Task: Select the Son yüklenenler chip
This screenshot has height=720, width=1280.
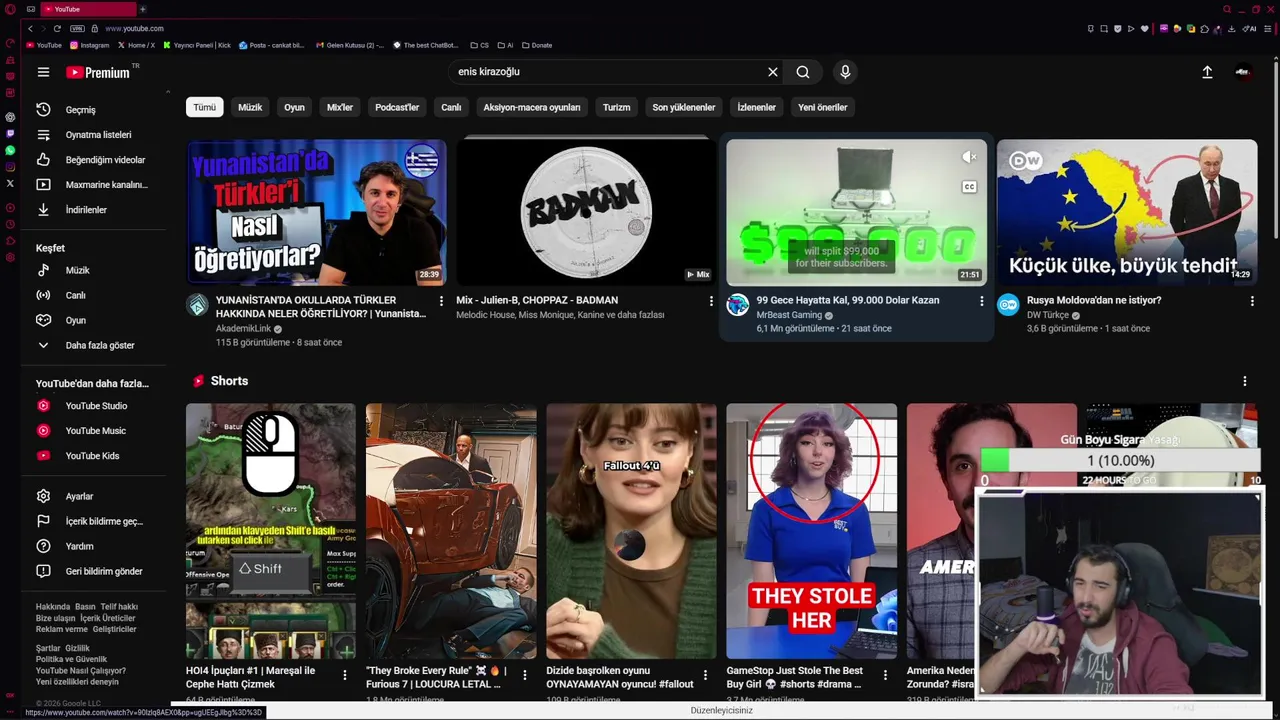Action: [684, 107]
